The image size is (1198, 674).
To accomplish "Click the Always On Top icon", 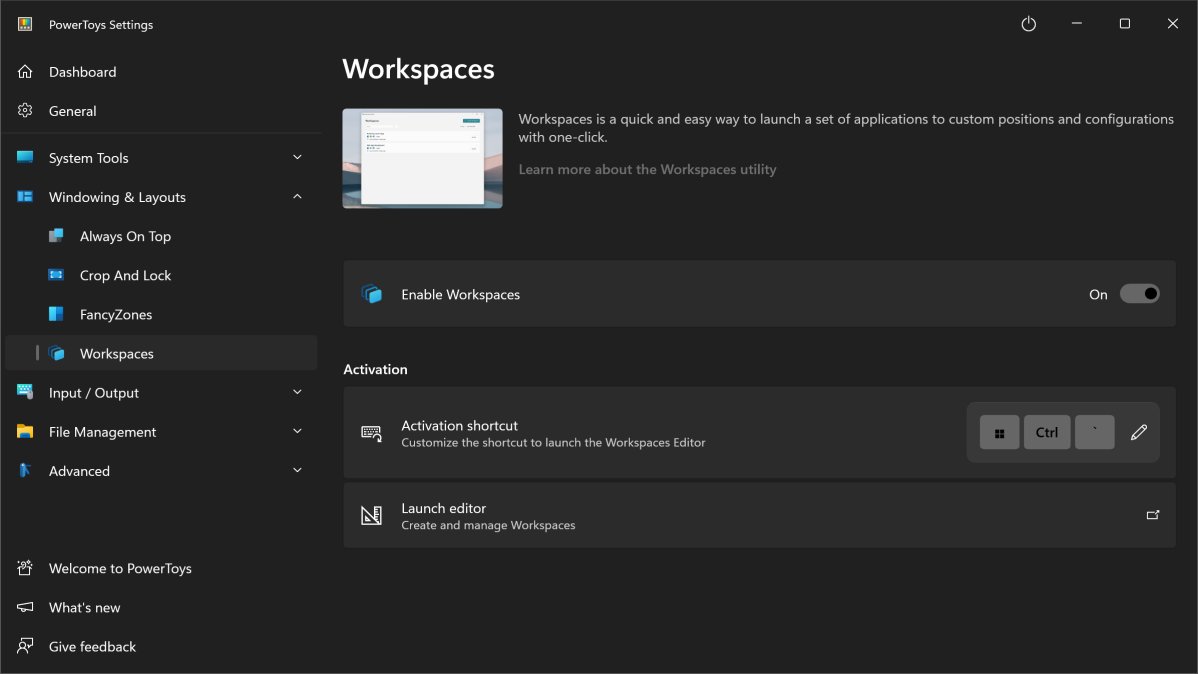I will click(57, 236).
